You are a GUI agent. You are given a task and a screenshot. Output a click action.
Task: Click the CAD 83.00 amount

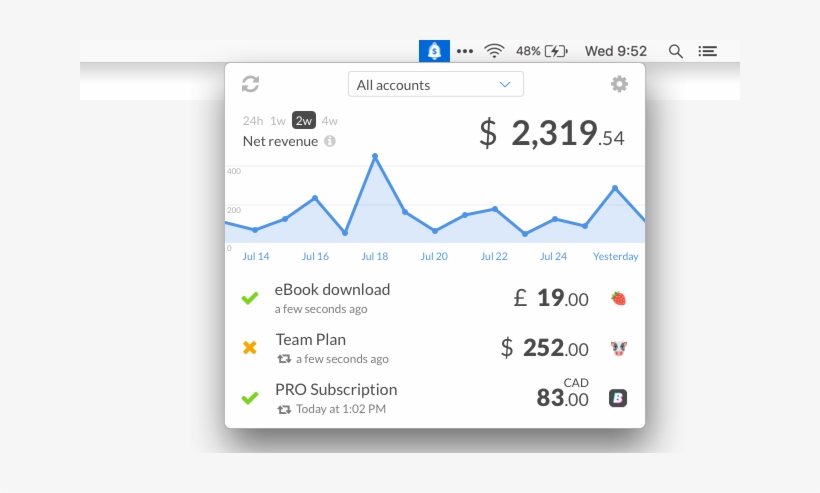coord(563,393)
